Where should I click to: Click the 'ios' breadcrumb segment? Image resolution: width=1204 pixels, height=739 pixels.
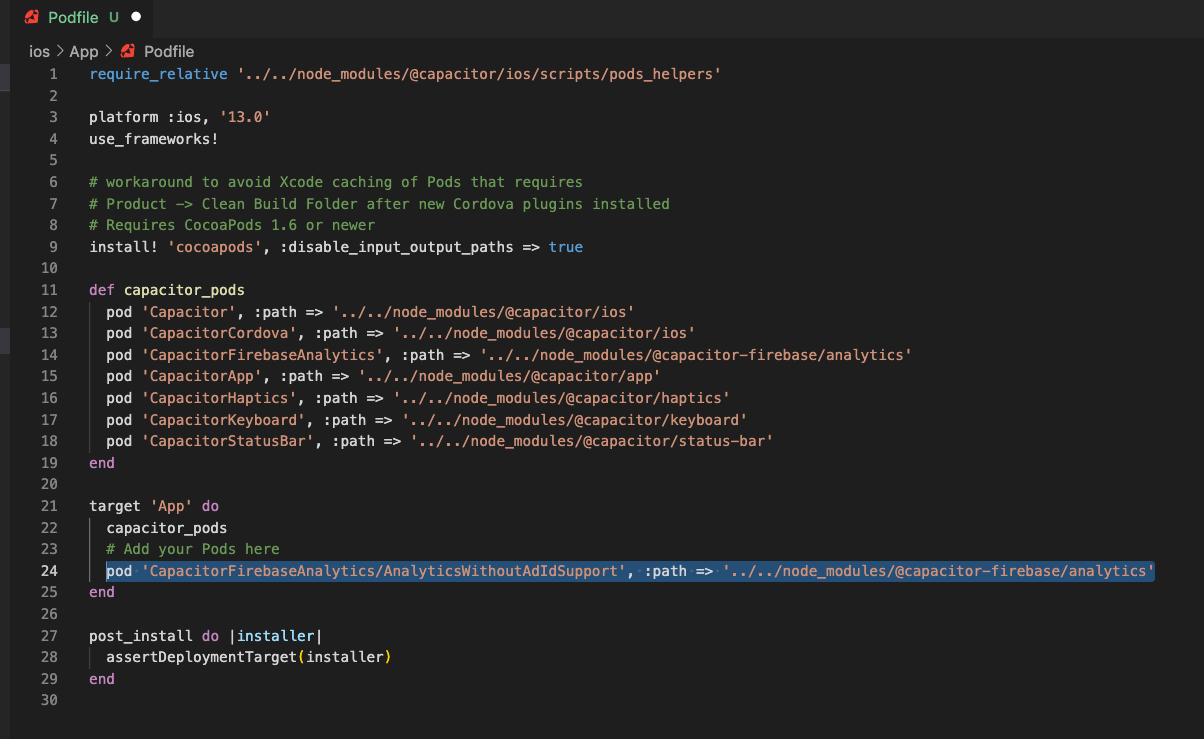click(39, 51)
